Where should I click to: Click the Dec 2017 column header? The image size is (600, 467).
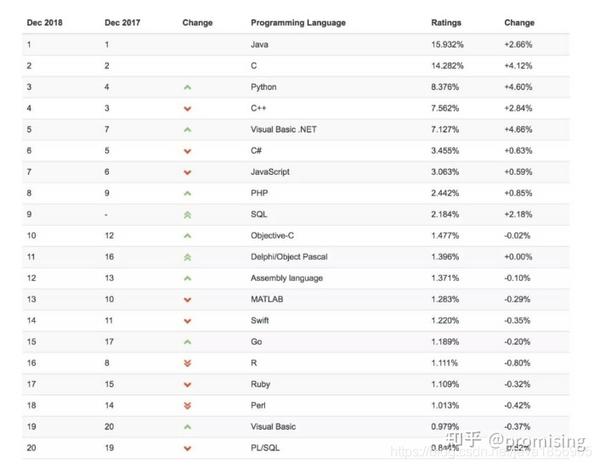click(x=122, y=23)
